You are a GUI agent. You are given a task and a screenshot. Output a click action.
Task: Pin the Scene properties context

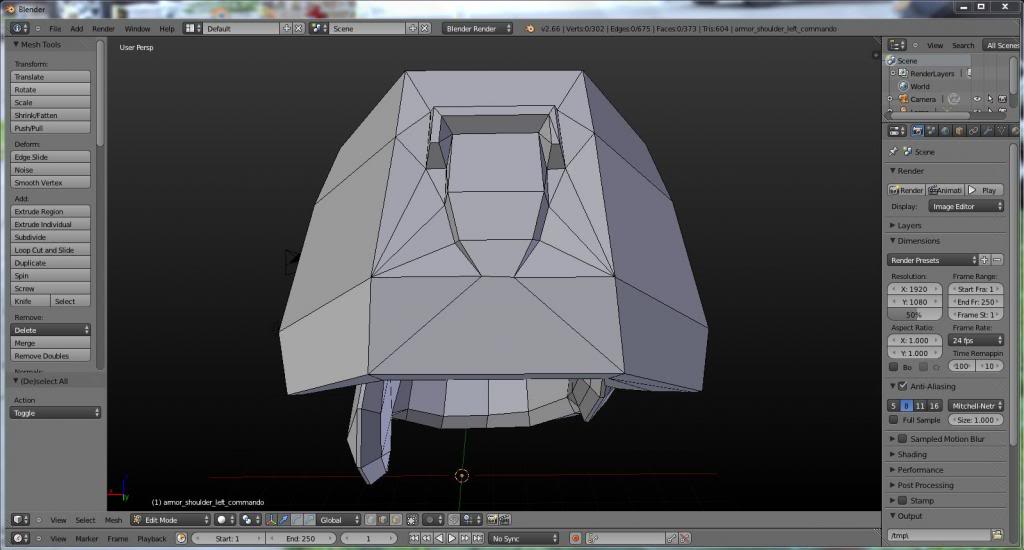pos(893,152)
